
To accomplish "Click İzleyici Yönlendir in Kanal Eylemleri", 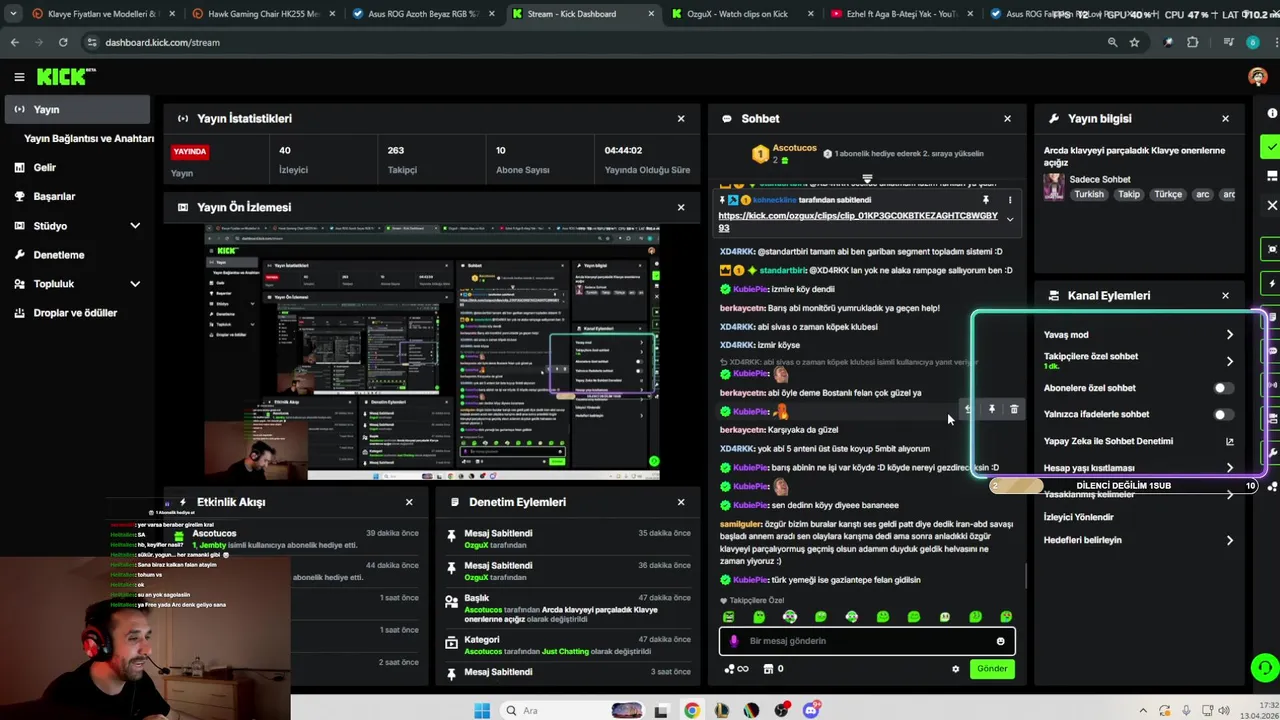I will point(1078,517).
